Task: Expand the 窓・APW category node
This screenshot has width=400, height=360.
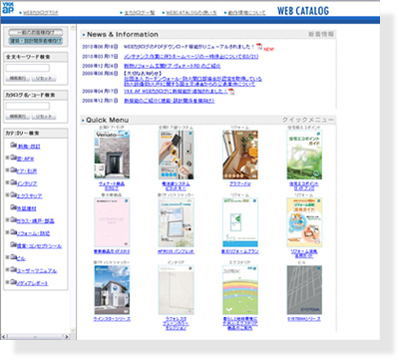Action: point(7,157)
